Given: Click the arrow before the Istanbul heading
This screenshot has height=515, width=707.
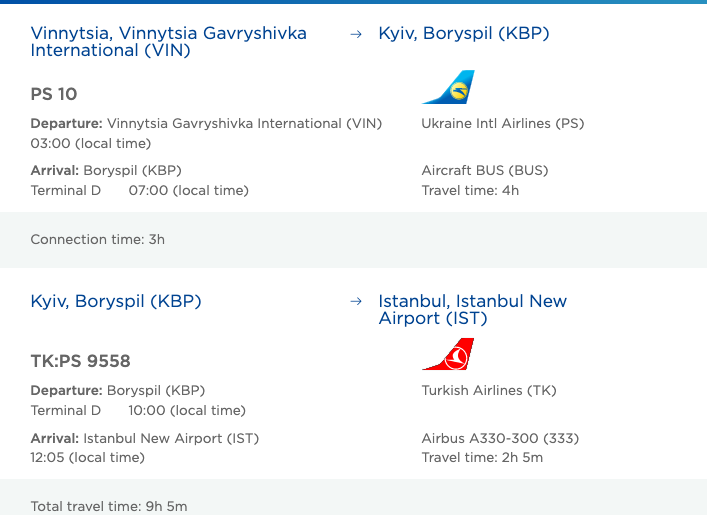Looking at the screenshot, I should click(x=355, y=302).
